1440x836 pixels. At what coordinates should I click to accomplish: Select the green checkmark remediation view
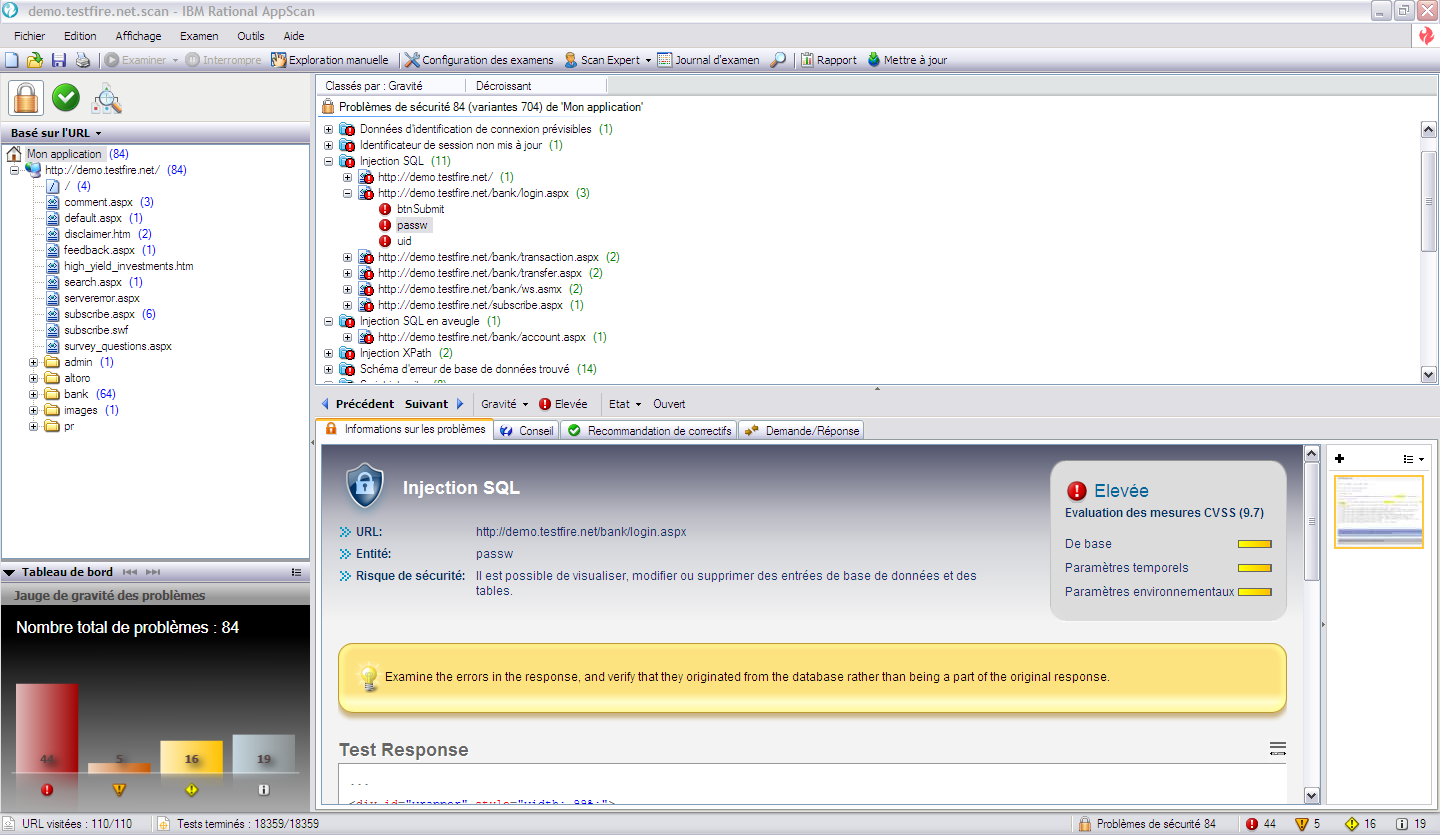pos(66,98)
